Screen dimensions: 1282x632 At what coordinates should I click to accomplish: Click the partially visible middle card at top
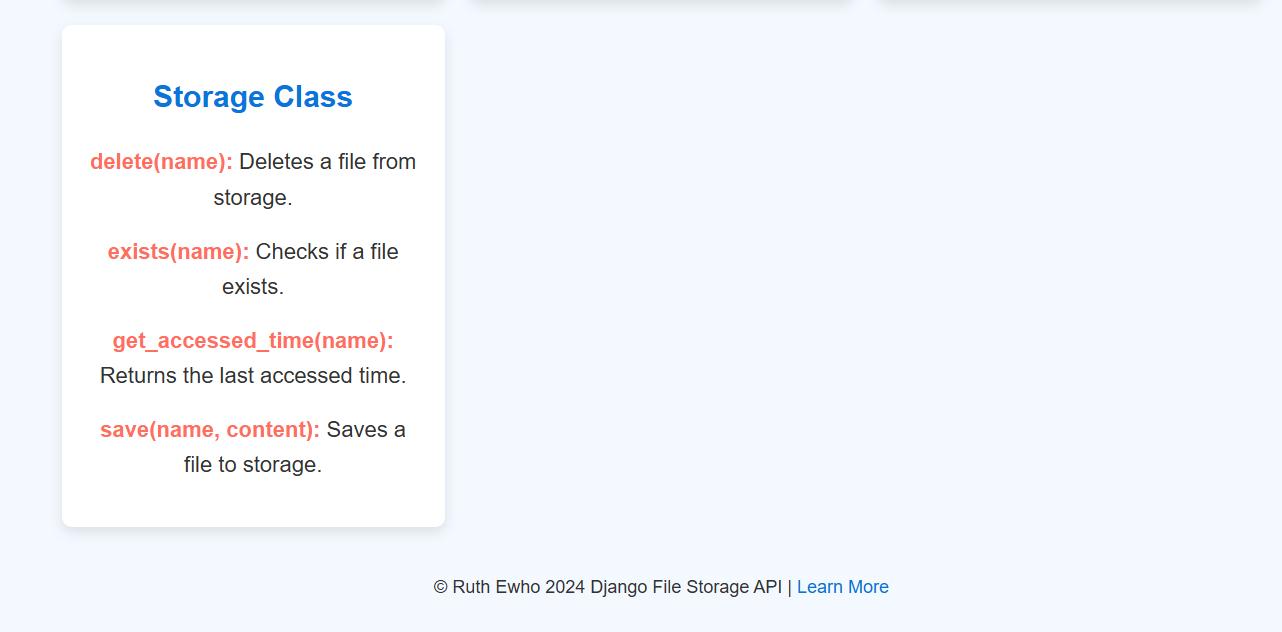660,3
